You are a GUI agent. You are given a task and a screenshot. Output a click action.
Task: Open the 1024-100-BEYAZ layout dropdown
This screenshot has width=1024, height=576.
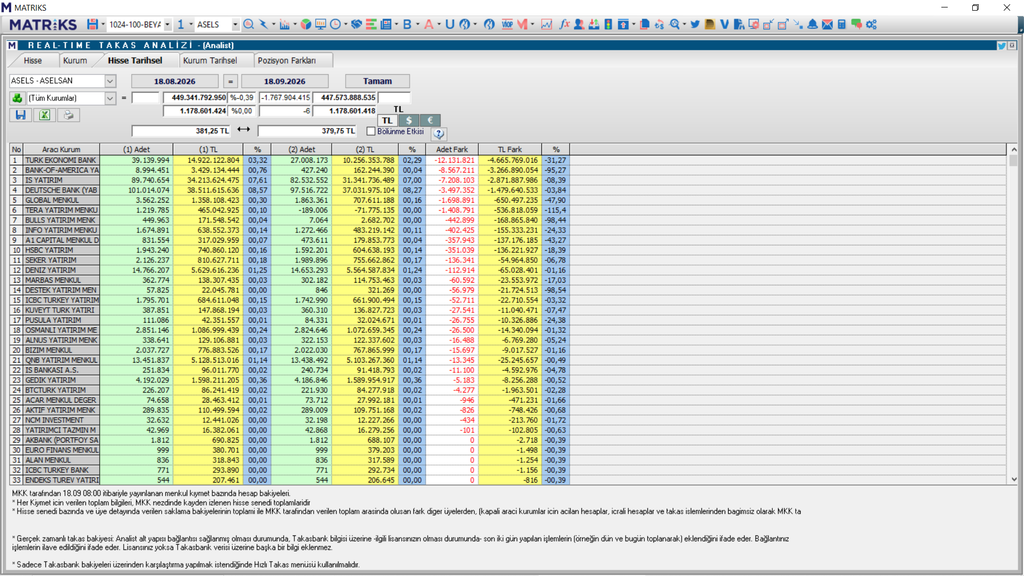coord(167,24)
